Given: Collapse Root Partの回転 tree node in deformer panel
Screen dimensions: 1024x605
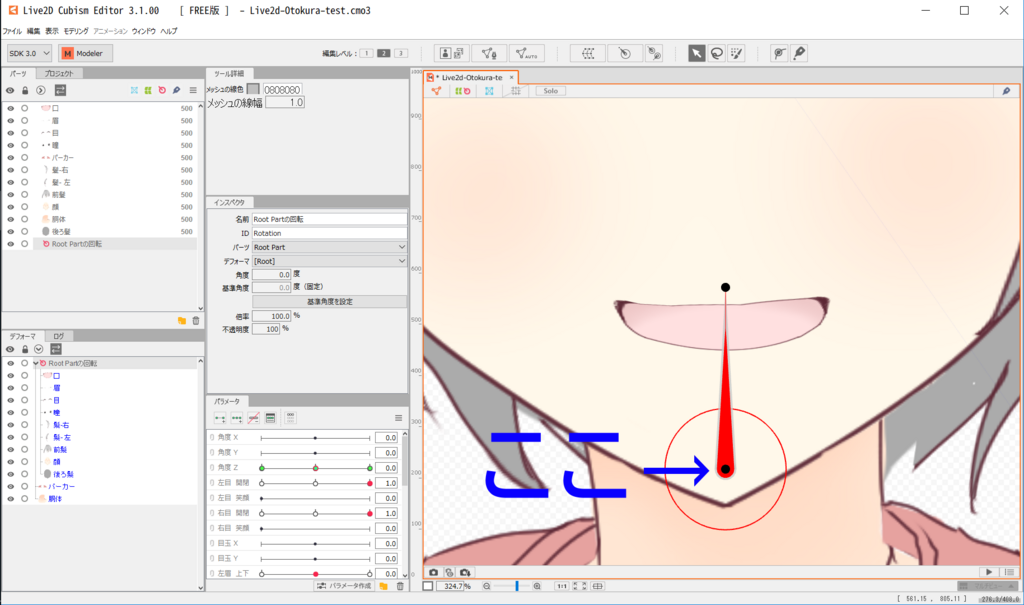Looking at the screenshot, I should click(x=35, y=363).
